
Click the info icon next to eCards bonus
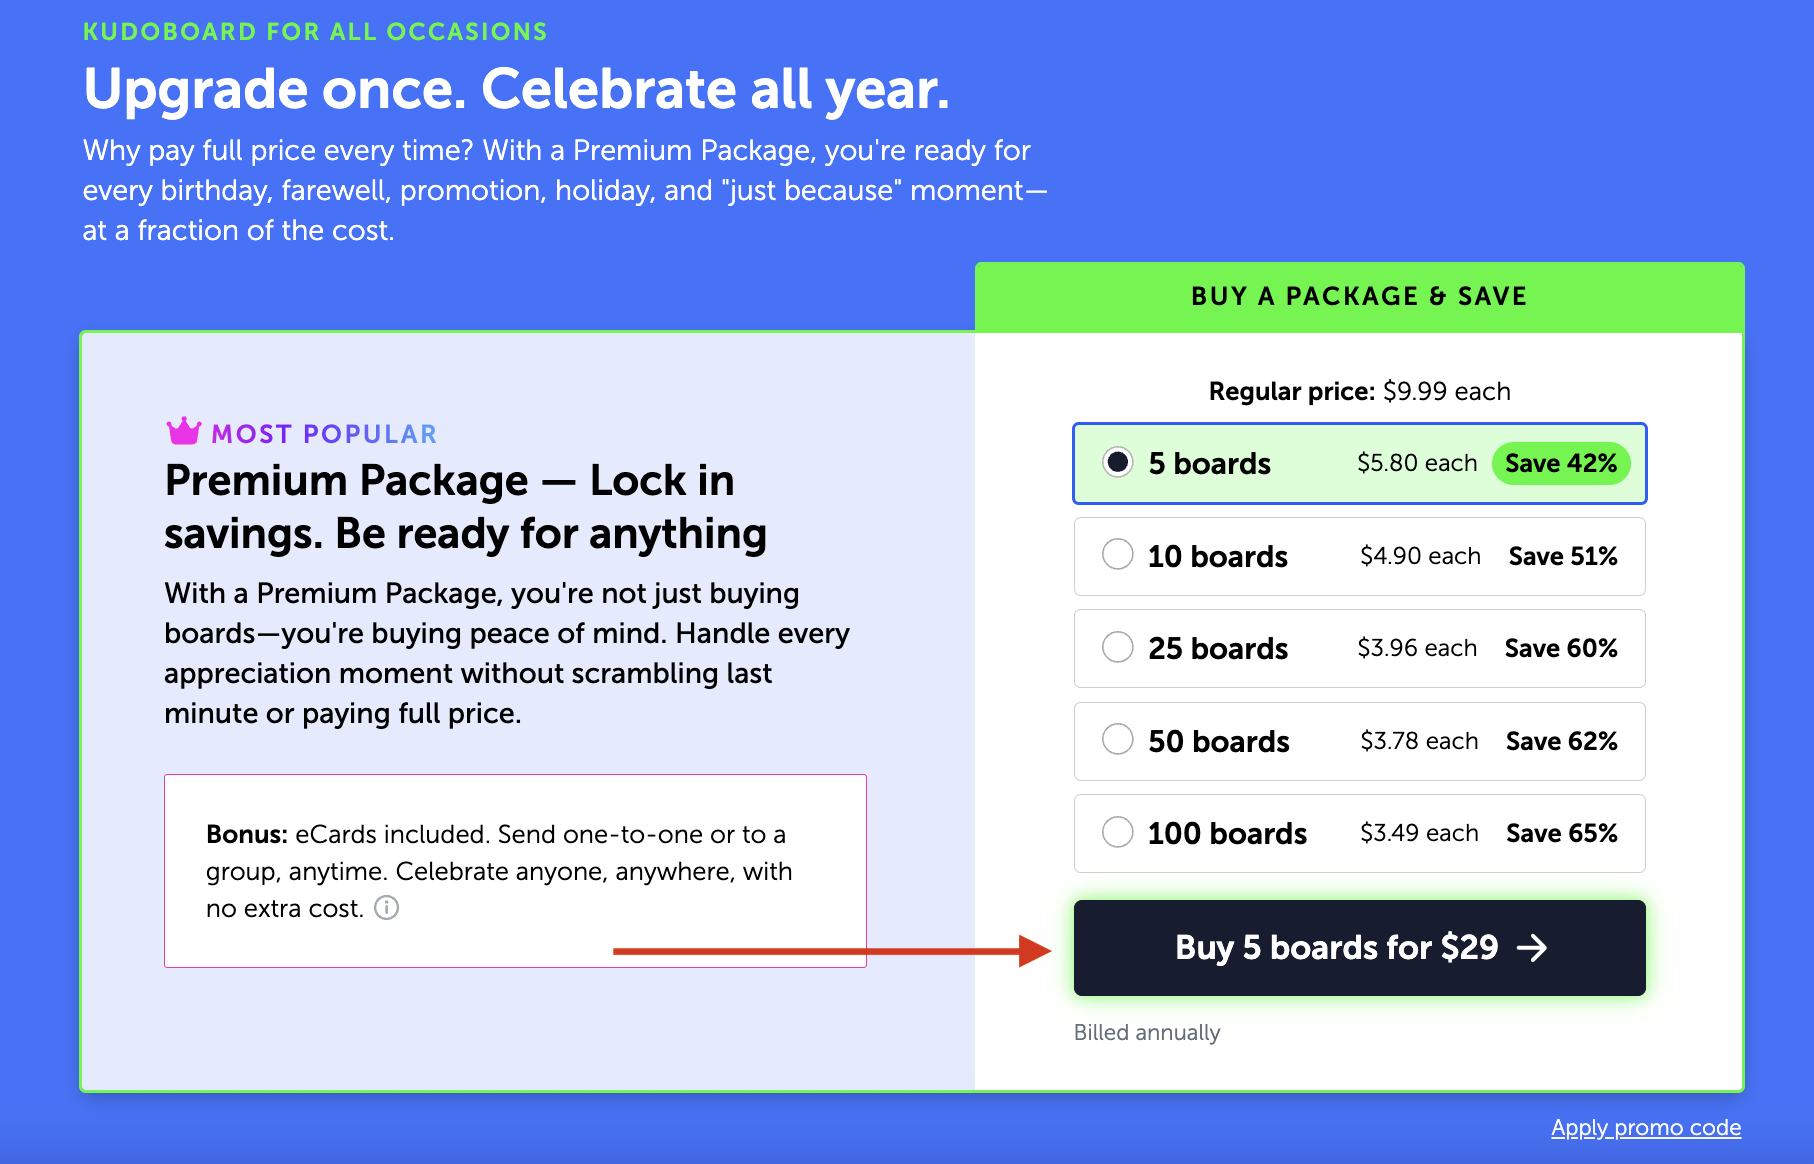[x=386, y=908]
